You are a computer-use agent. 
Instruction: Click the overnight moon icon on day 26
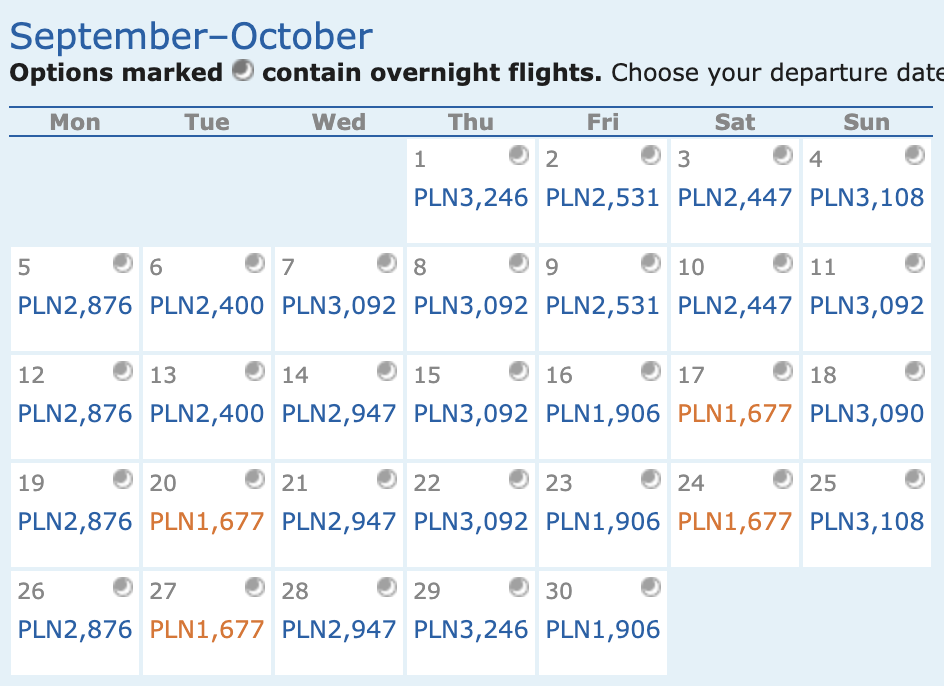[123, 587]
